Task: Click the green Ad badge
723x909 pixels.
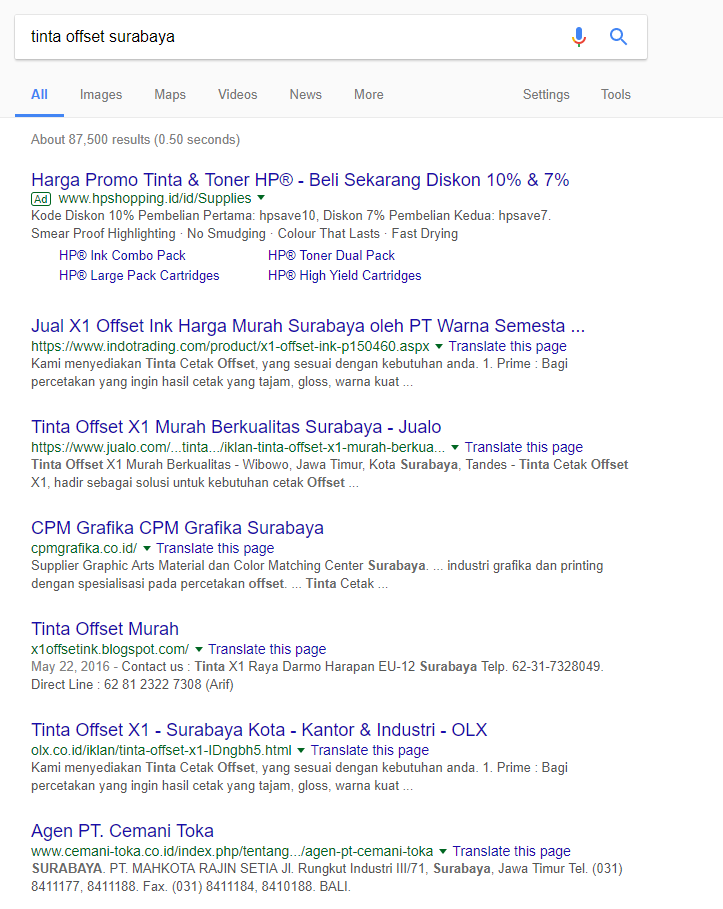Action: 41,199
